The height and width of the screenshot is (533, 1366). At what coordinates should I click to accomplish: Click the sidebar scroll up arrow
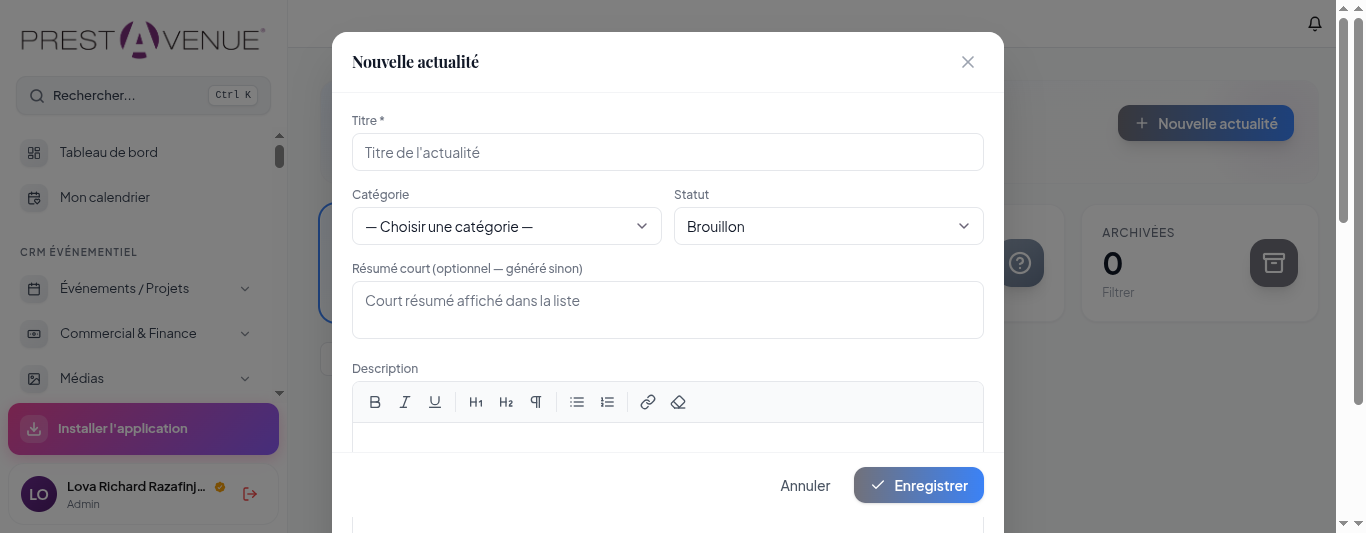[x=279, y=135]
